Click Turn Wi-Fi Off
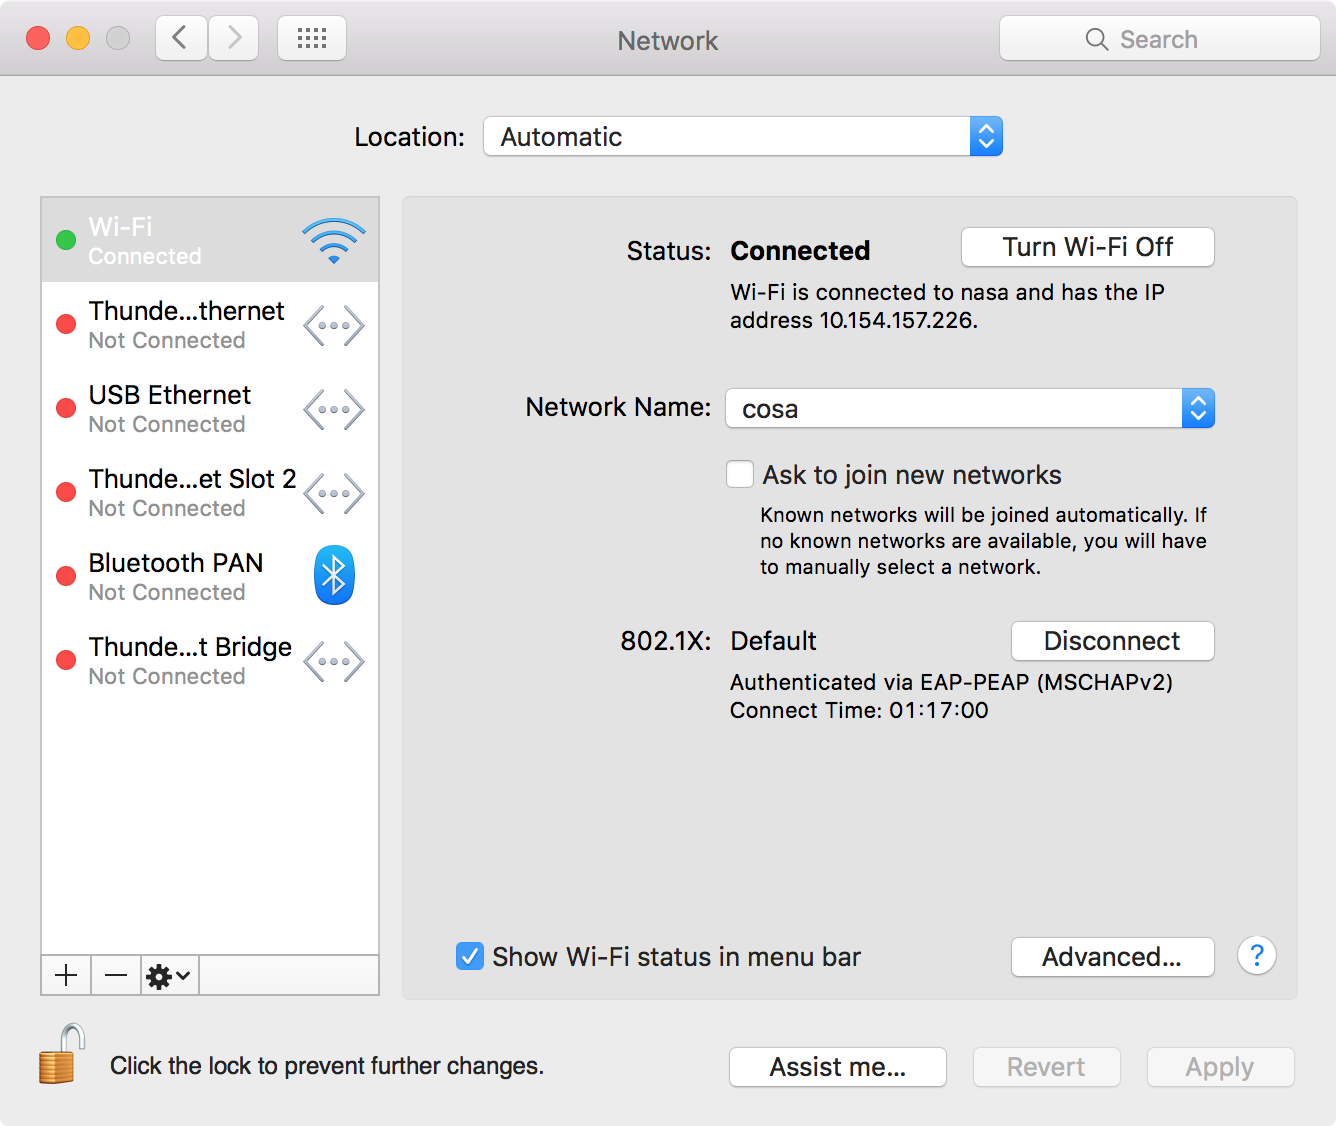 tap(1087, 247)
